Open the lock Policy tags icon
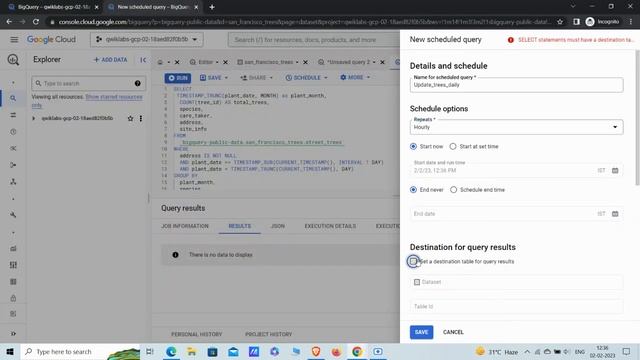Screen dimensions: 640x360 13,298
